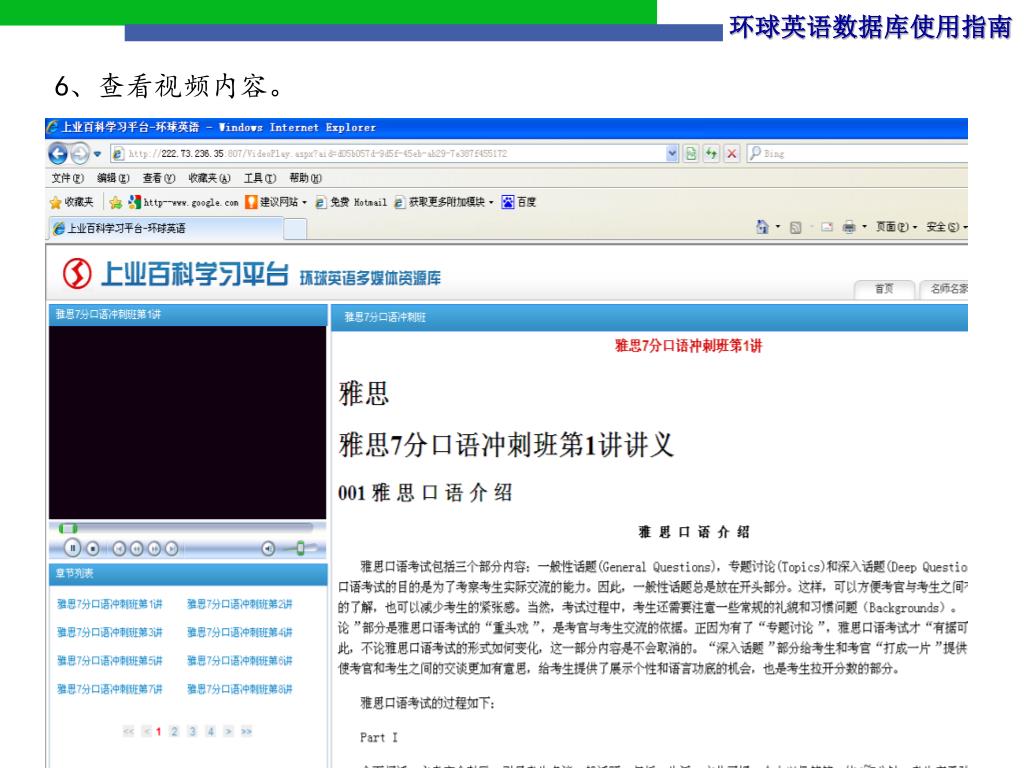Jump to first page with << arrow
1024x768 pixels.
129,731
